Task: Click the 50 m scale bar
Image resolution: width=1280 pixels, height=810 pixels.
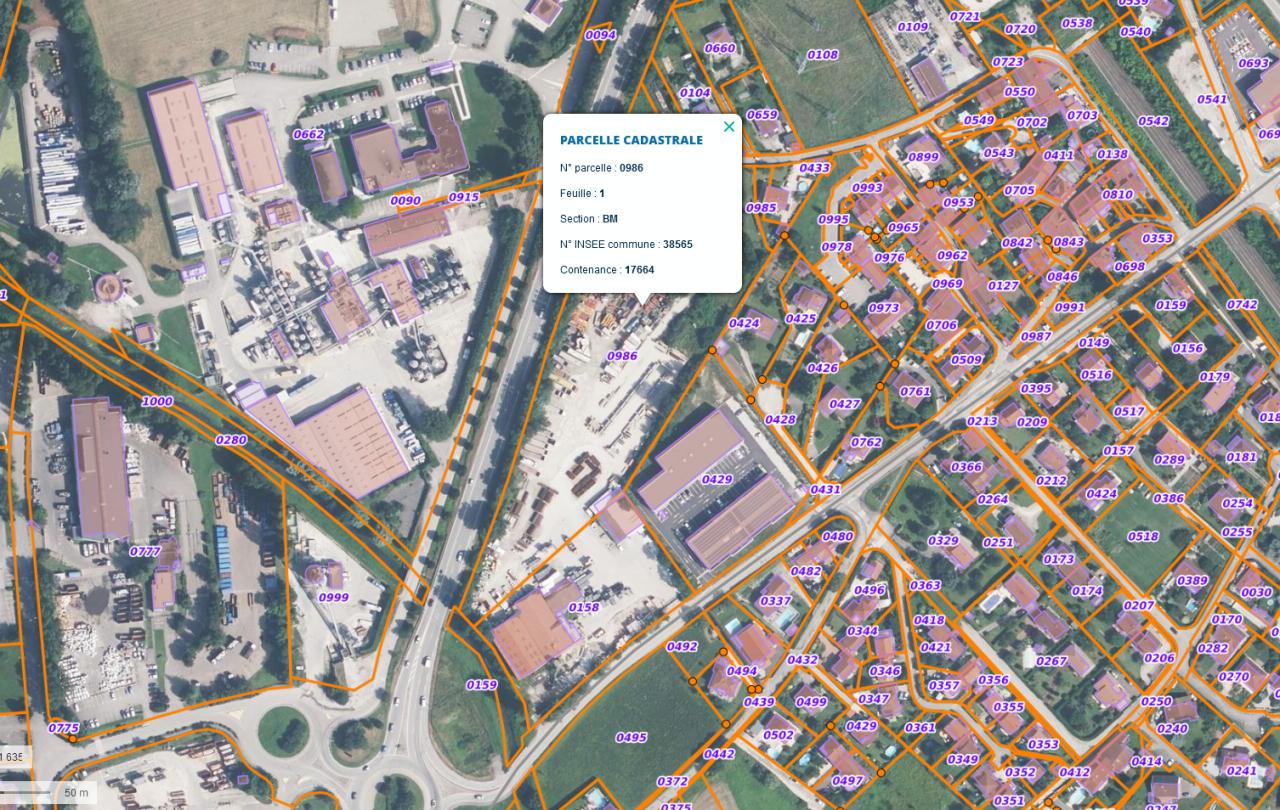Action: point(76,792)
